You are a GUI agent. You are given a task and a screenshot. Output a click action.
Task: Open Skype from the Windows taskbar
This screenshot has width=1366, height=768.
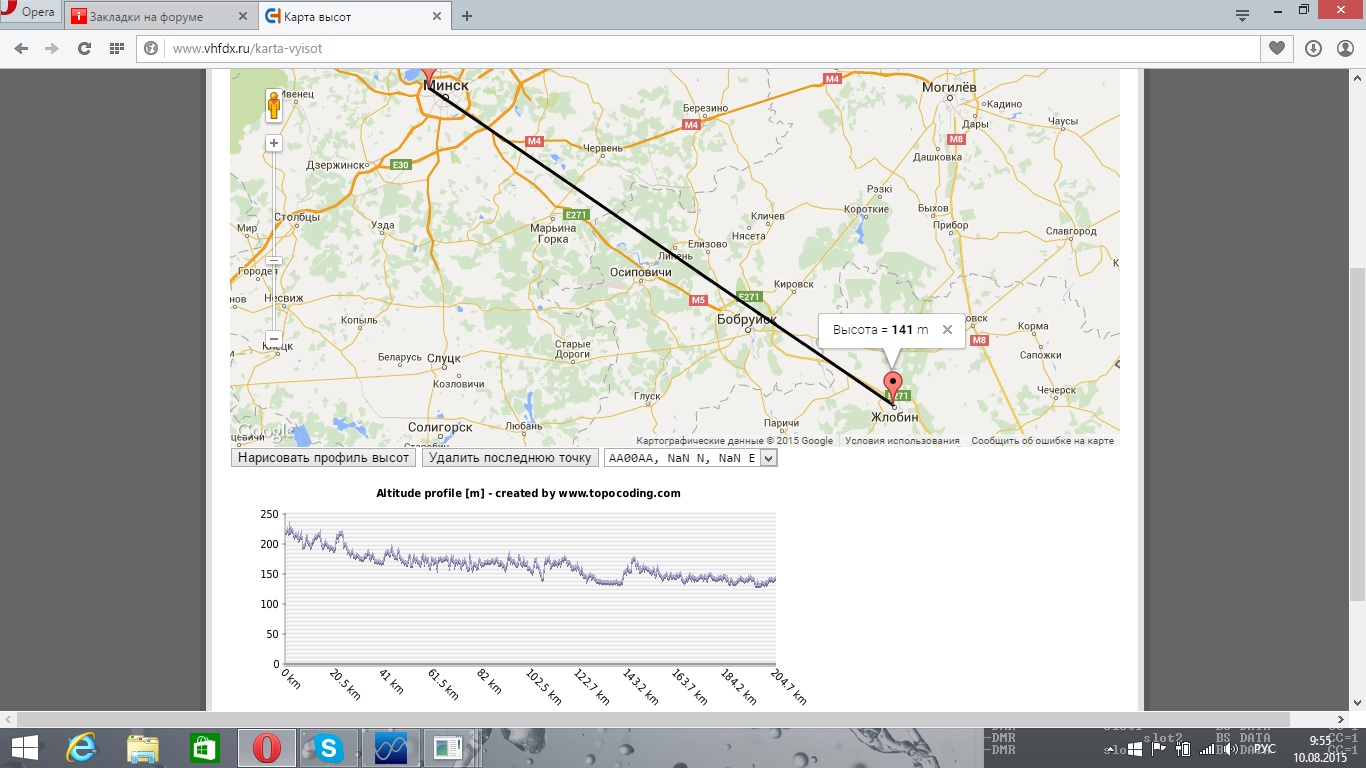coord(327,748)
